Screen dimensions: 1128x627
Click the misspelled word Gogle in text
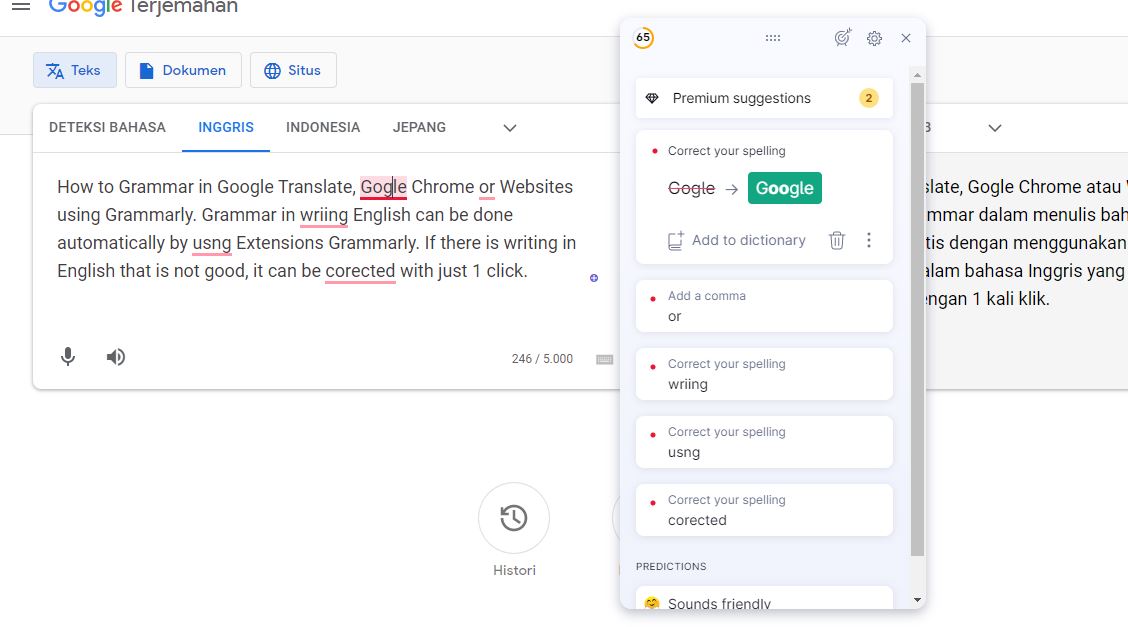383,187
